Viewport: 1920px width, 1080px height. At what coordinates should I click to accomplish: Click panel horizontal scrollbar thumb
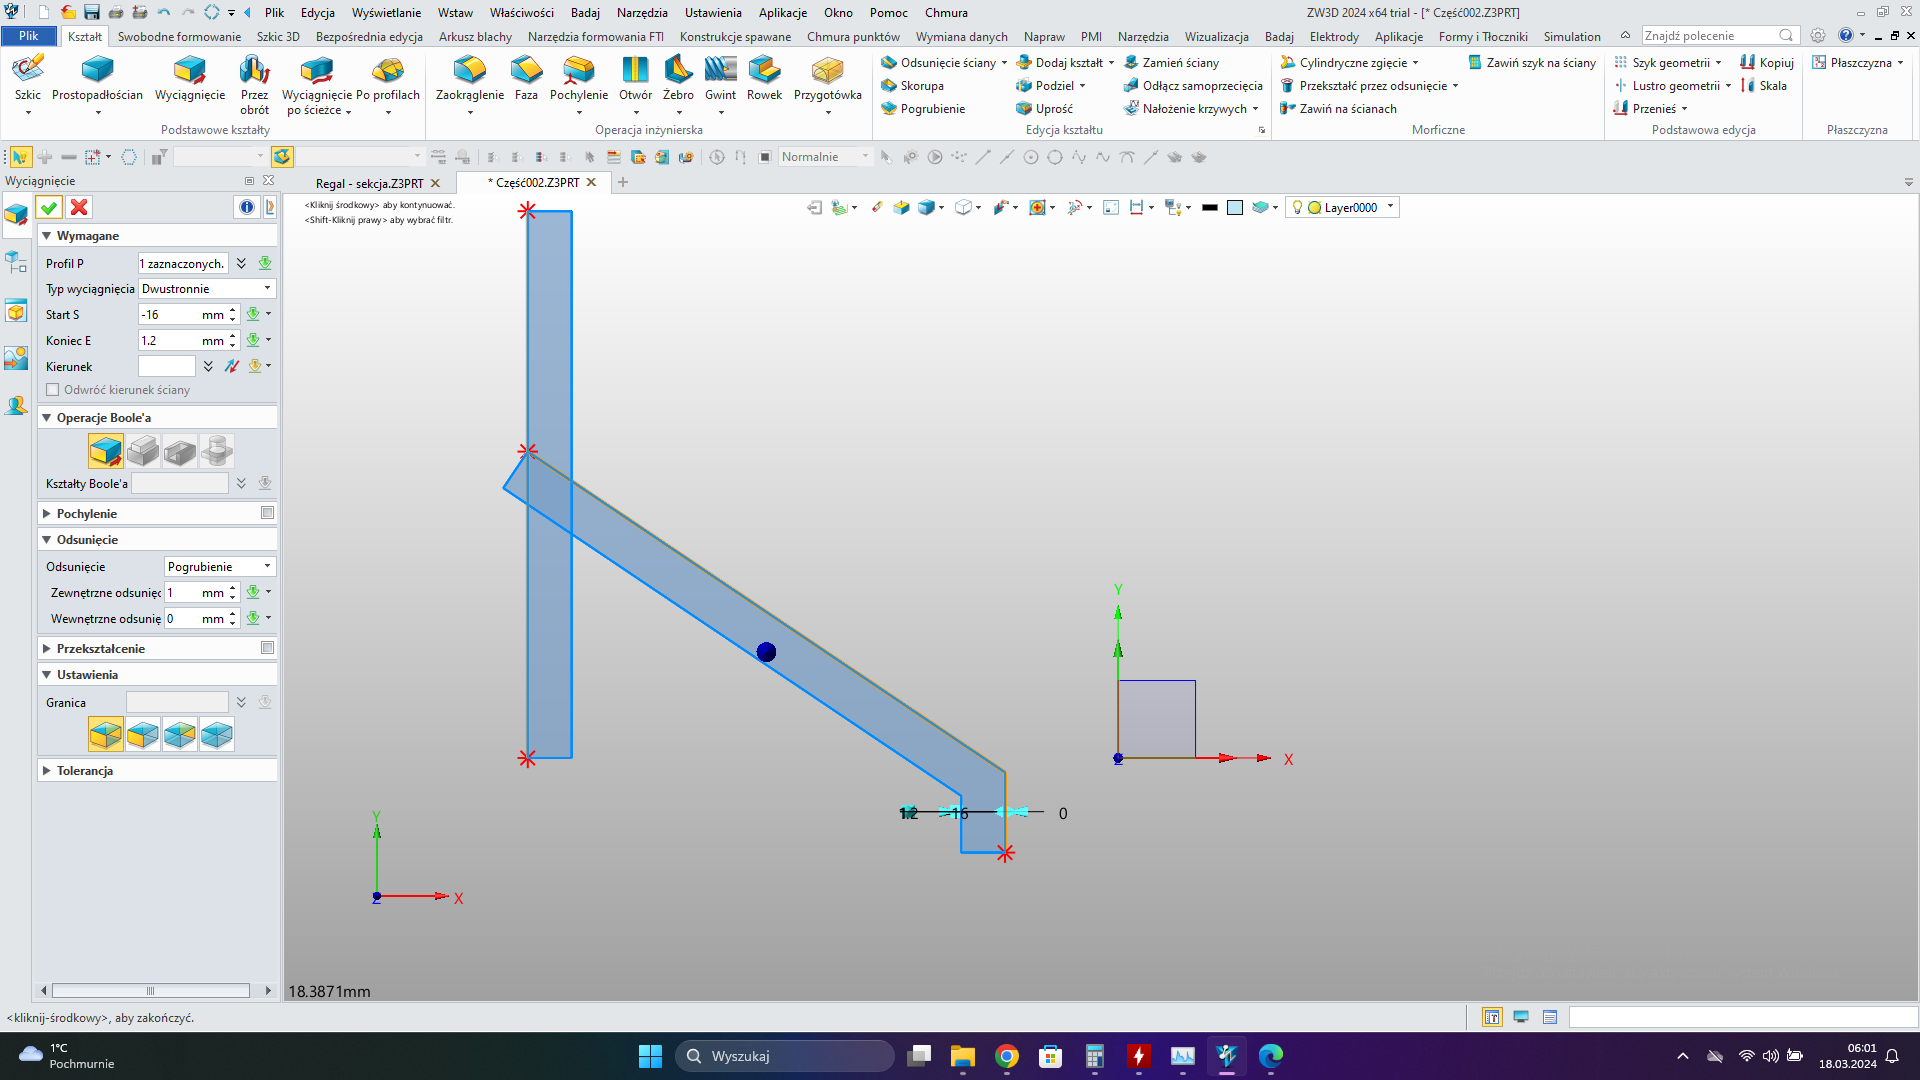(x=150, y=991)
